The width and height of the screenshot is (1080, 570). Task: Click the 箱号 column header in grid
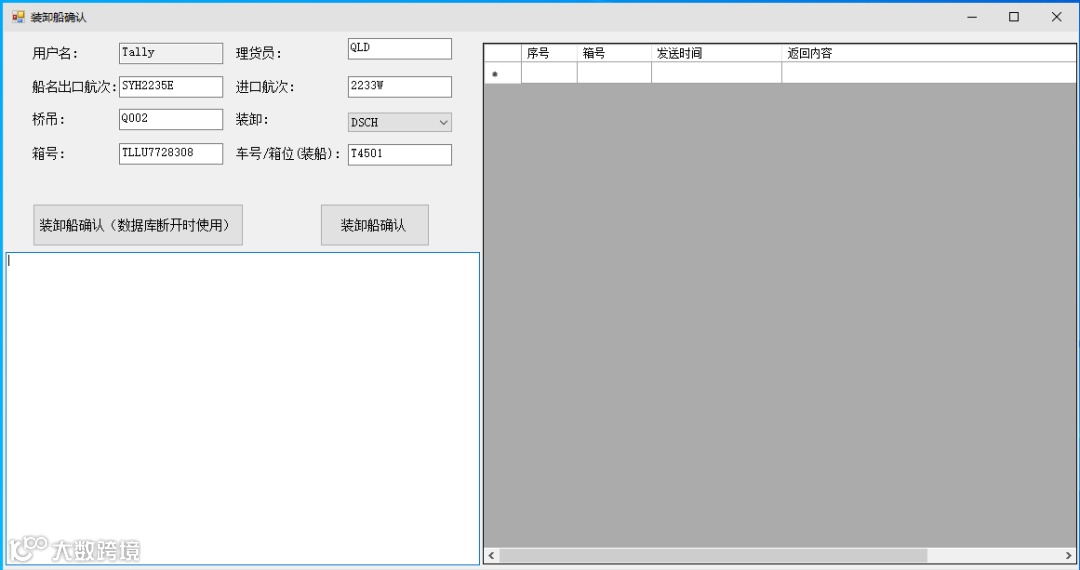[614, 53]
